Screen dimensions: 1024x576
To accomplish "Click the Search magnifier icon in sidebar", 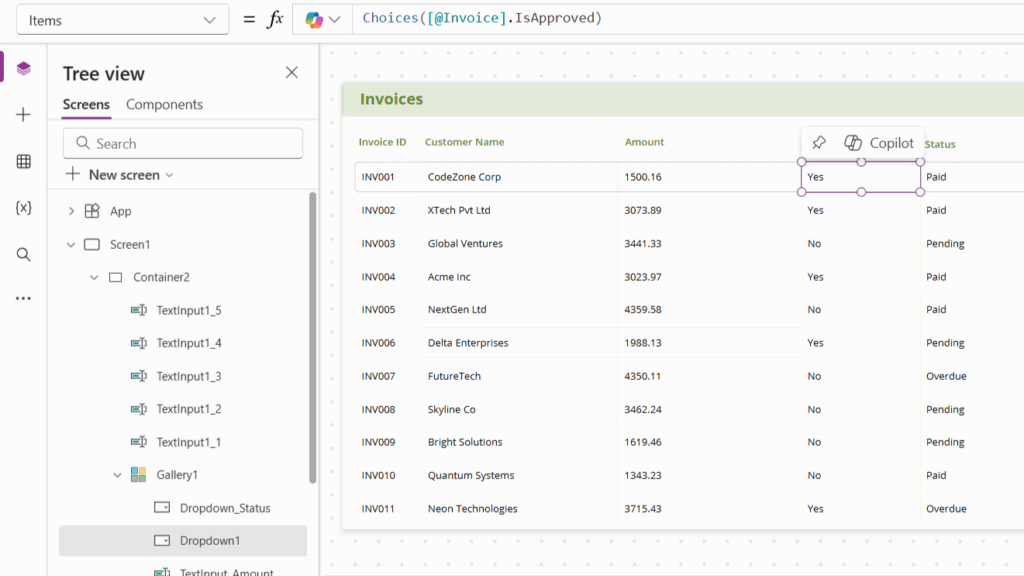I will (x=24, y=255).
